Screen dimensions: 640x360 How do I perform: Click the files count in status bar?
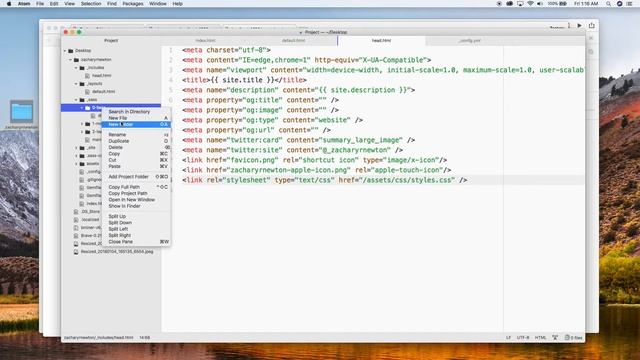click(573, 338)
